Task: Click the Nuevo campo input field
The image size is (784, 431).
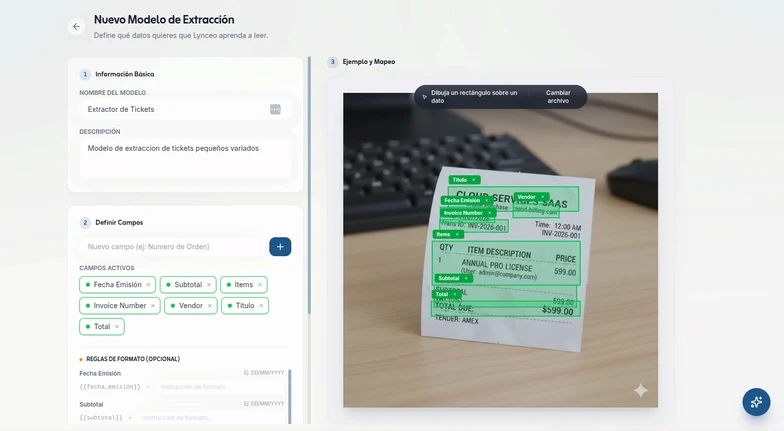Action: (172, 246)
